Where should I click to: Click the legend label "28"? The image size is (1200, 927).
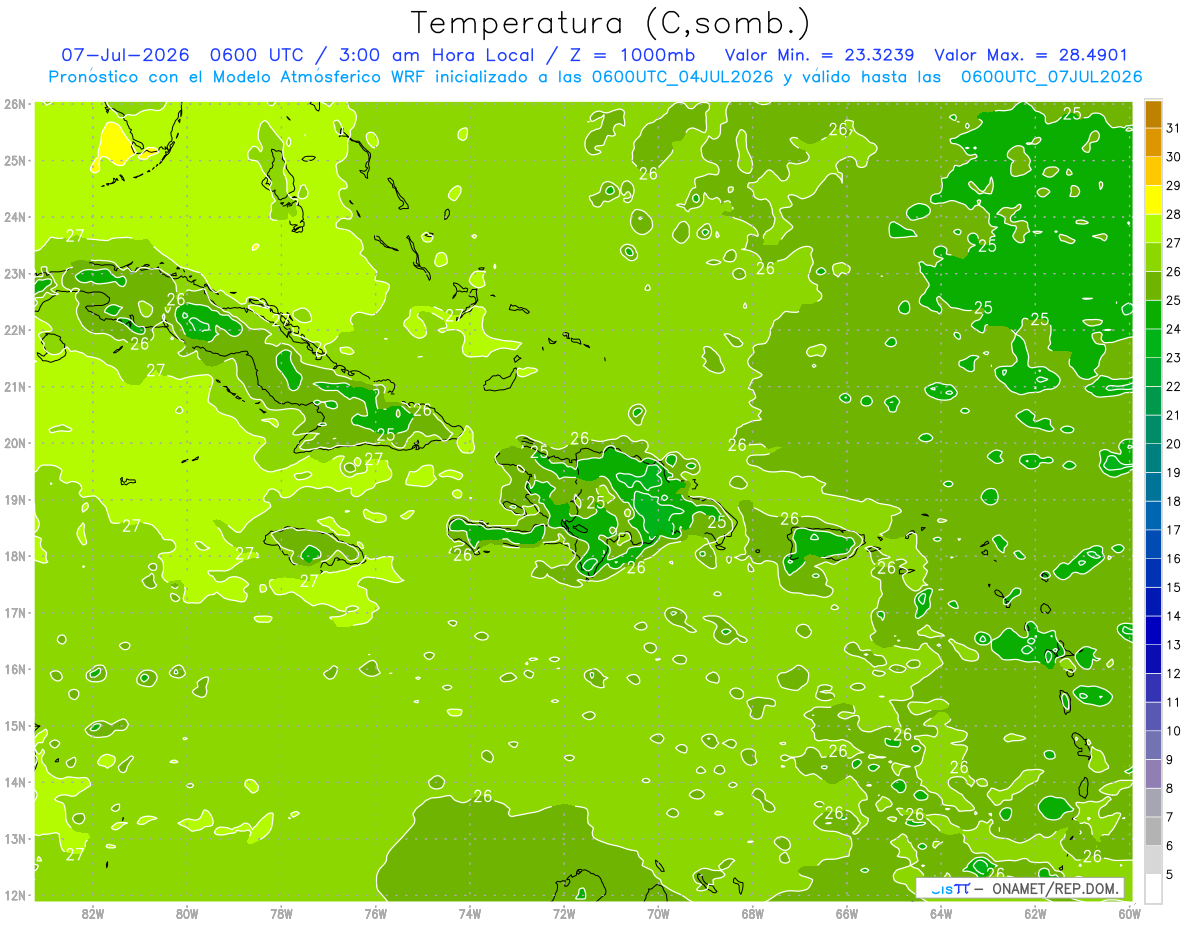[1173, 214]
